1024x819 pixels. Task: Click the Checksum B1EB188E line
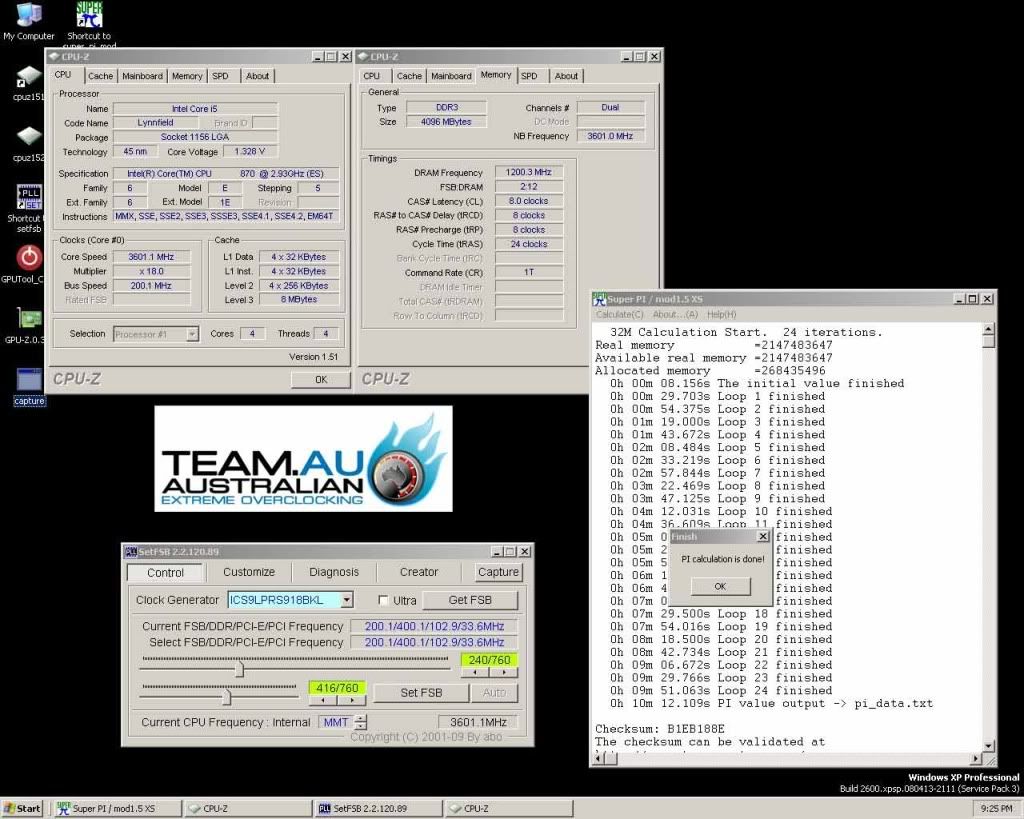[x=660, y=729]
